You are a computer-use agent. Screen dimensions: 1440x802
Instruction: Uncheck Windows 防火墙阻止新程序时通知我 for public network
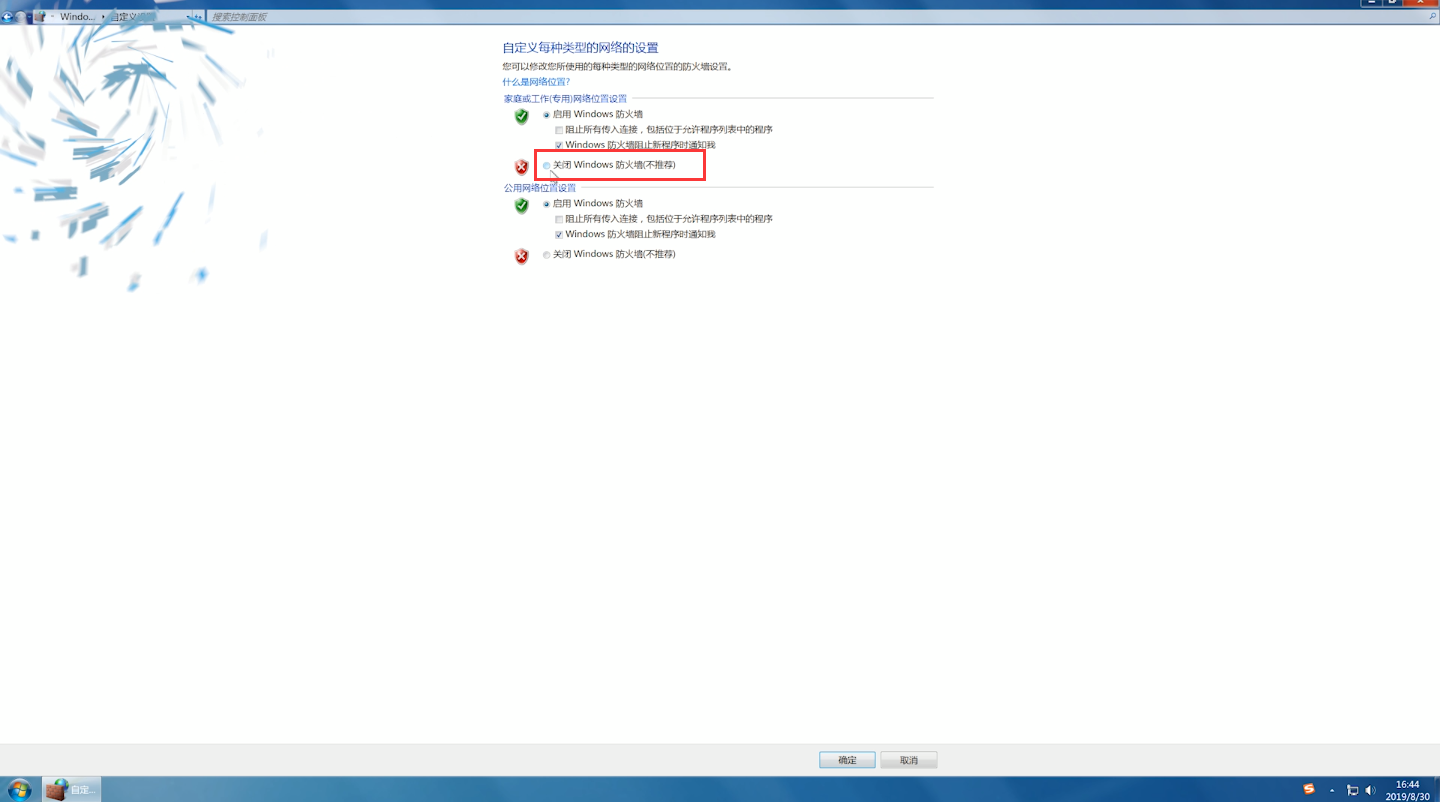coord(559,235)
